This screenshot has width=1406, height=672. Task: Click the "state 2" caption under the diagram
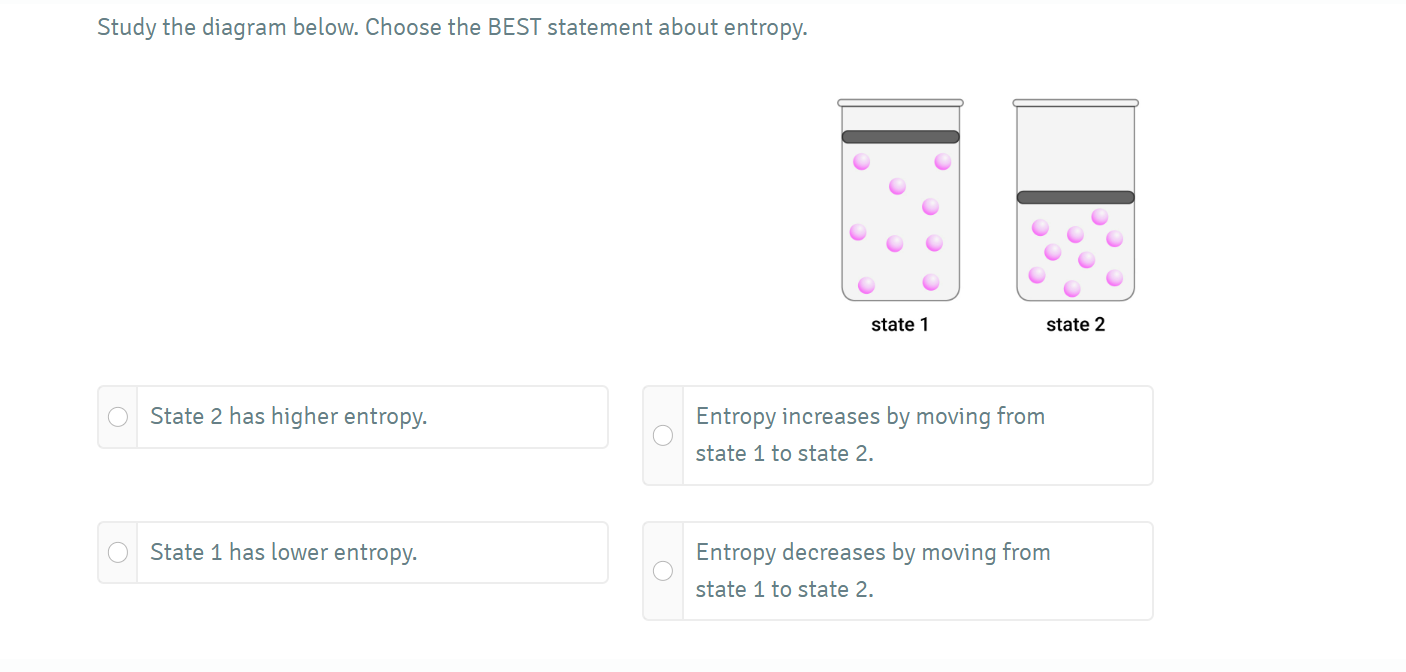(x=1075, y=325)
